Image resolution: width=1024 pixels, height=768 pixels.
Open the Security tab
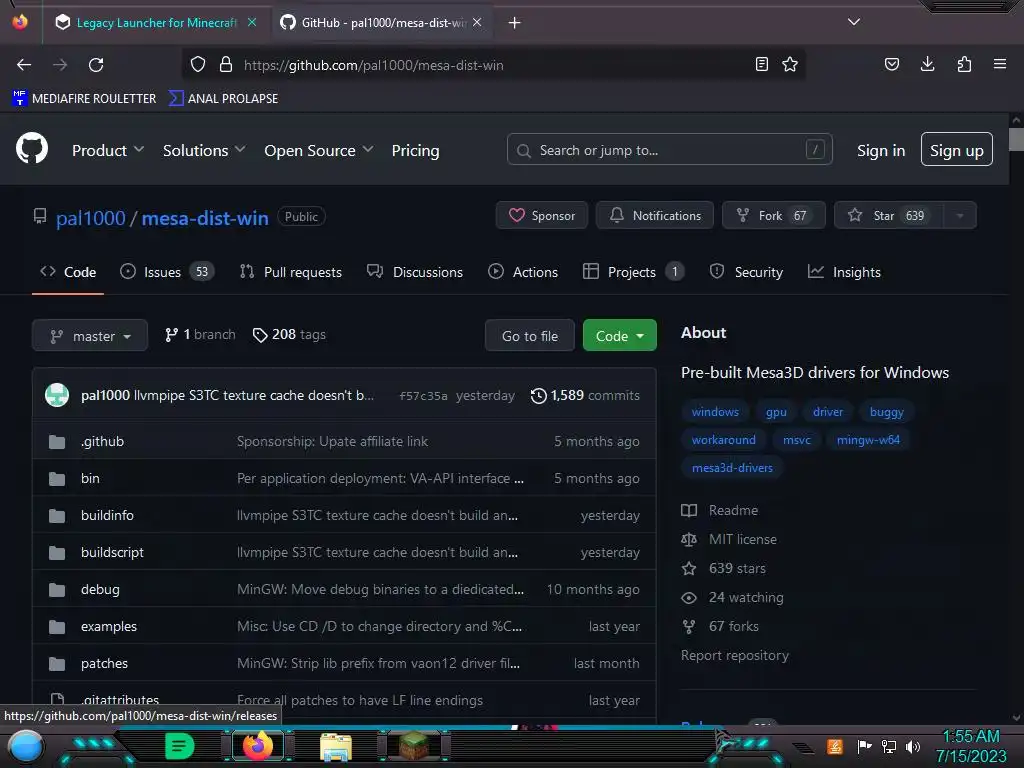(x=746, y=272)
